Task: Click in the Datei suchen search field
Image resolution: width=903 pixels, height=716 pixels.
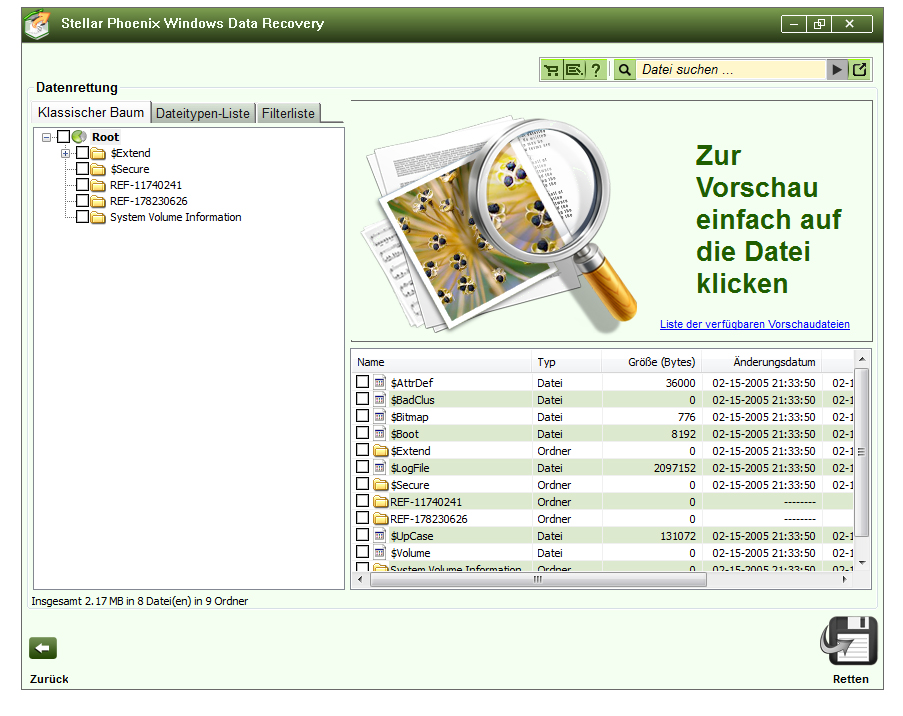Action: [730, 70]
